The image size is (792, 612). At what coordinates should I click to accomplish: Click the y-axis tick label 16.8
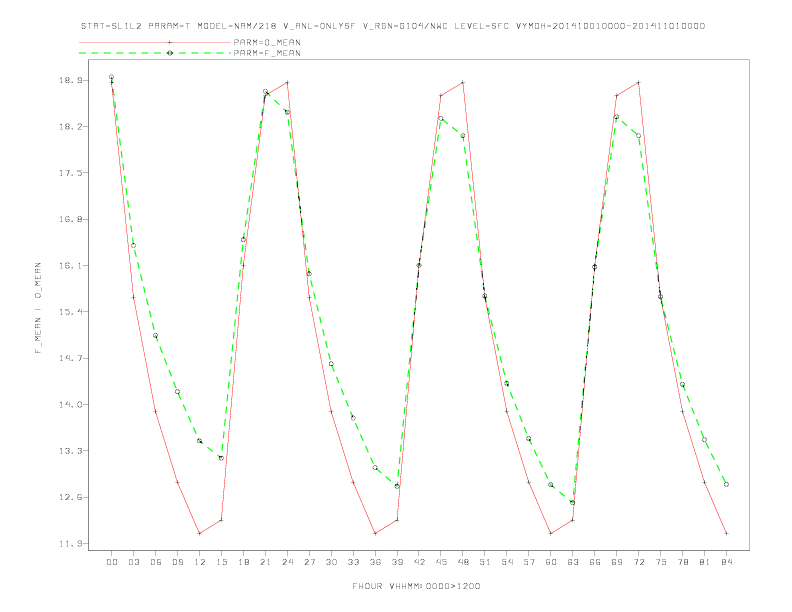point(70,219)
